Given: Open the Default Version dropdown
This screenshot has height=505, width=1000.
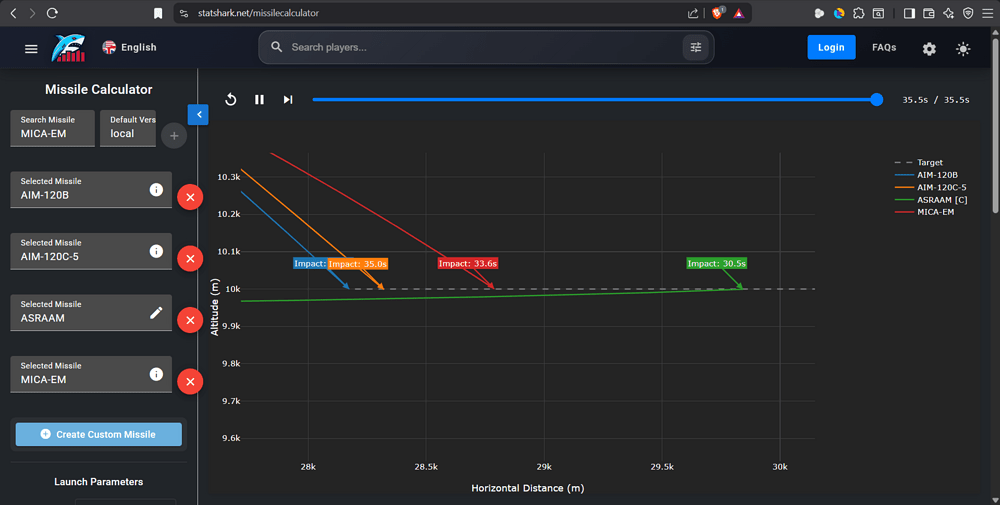Looking at the screenshot, I should coord(128,128).
